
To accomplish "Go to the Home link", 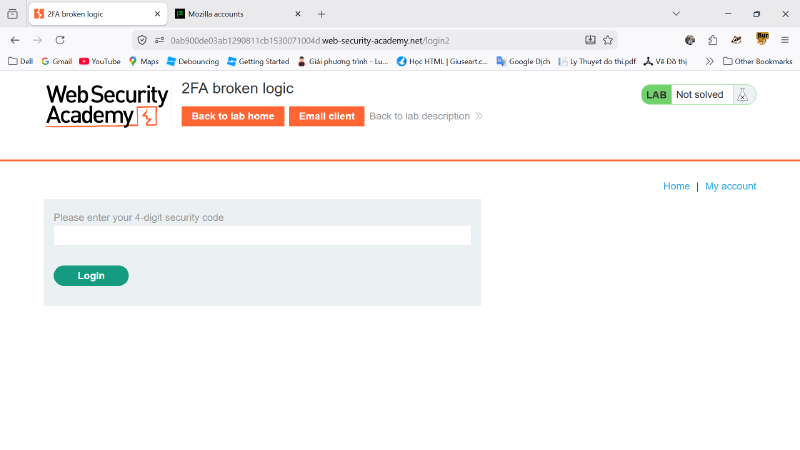I will pyautogui.click(x=676, y=186).
